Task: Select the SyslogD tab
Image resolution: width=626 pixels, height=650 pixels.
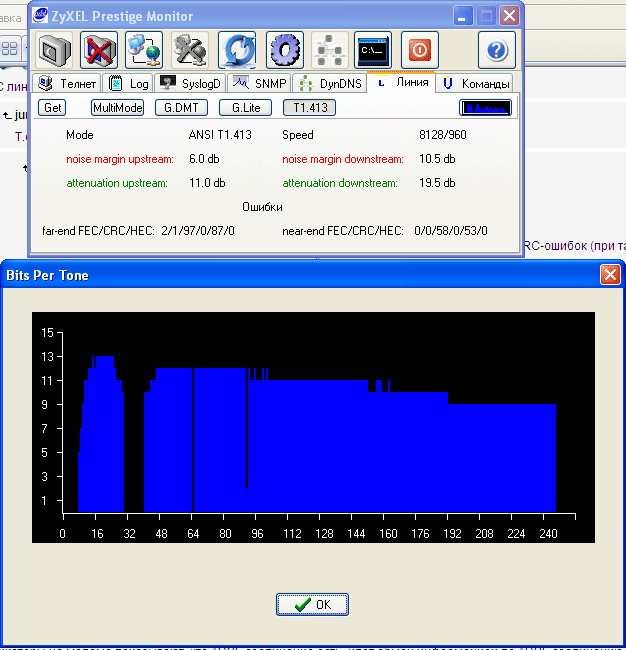Action: pos(189,84)
